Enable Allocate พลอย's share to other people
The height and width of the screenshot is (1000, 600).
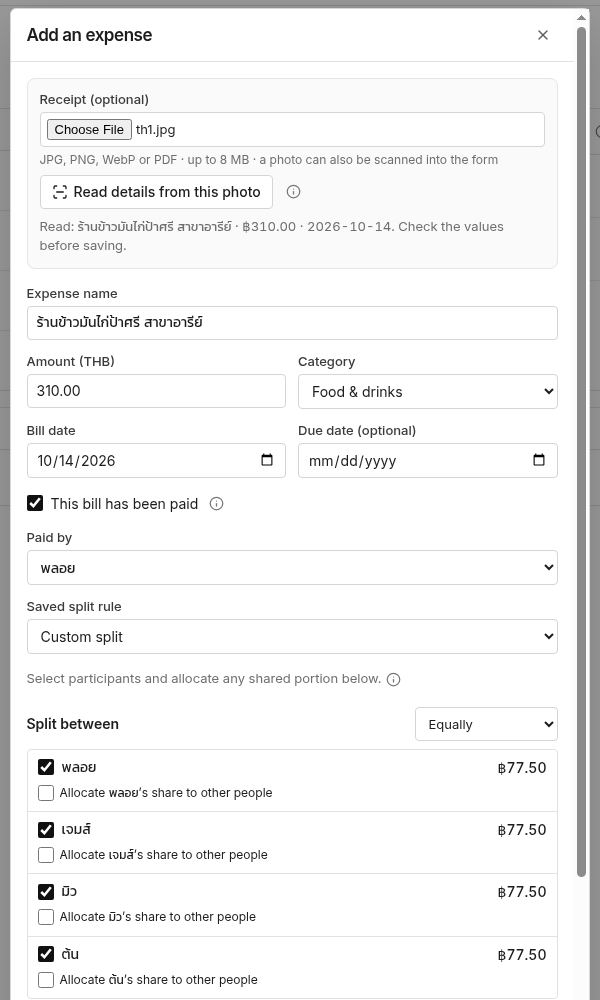click(46, 793)
